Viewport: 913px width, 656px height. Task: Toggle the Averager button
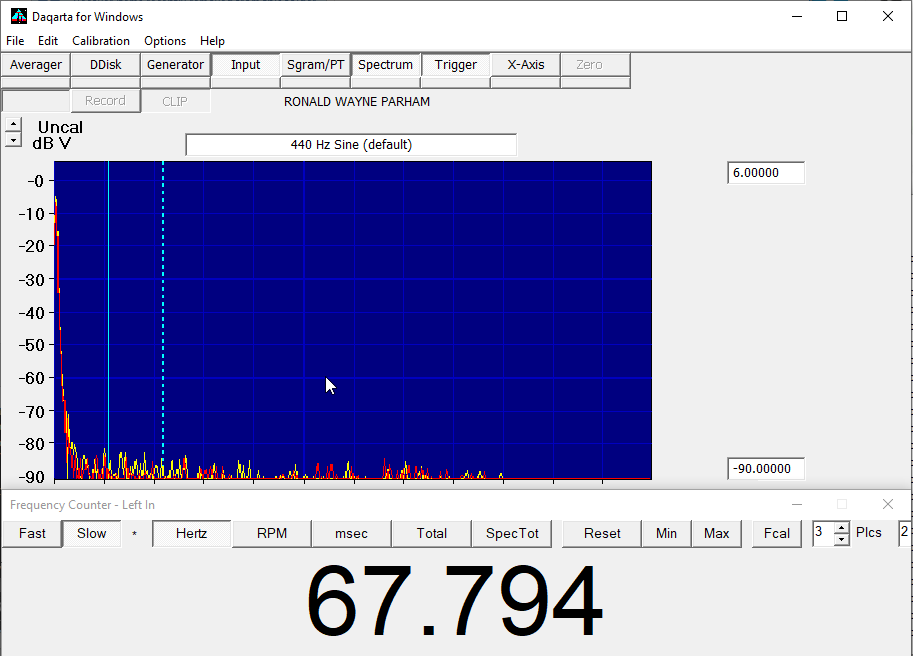point(36,65)
